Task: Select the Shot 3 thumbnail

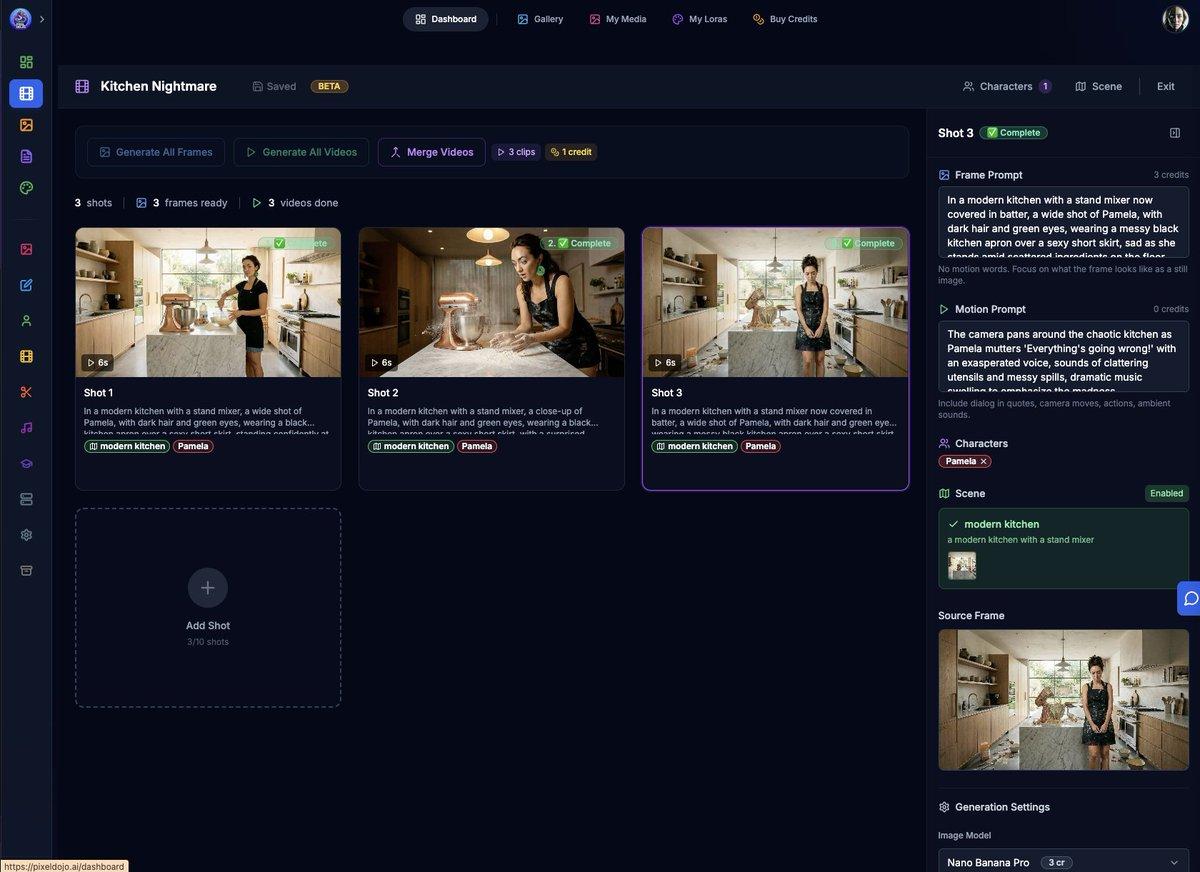Action: [776, 302]
